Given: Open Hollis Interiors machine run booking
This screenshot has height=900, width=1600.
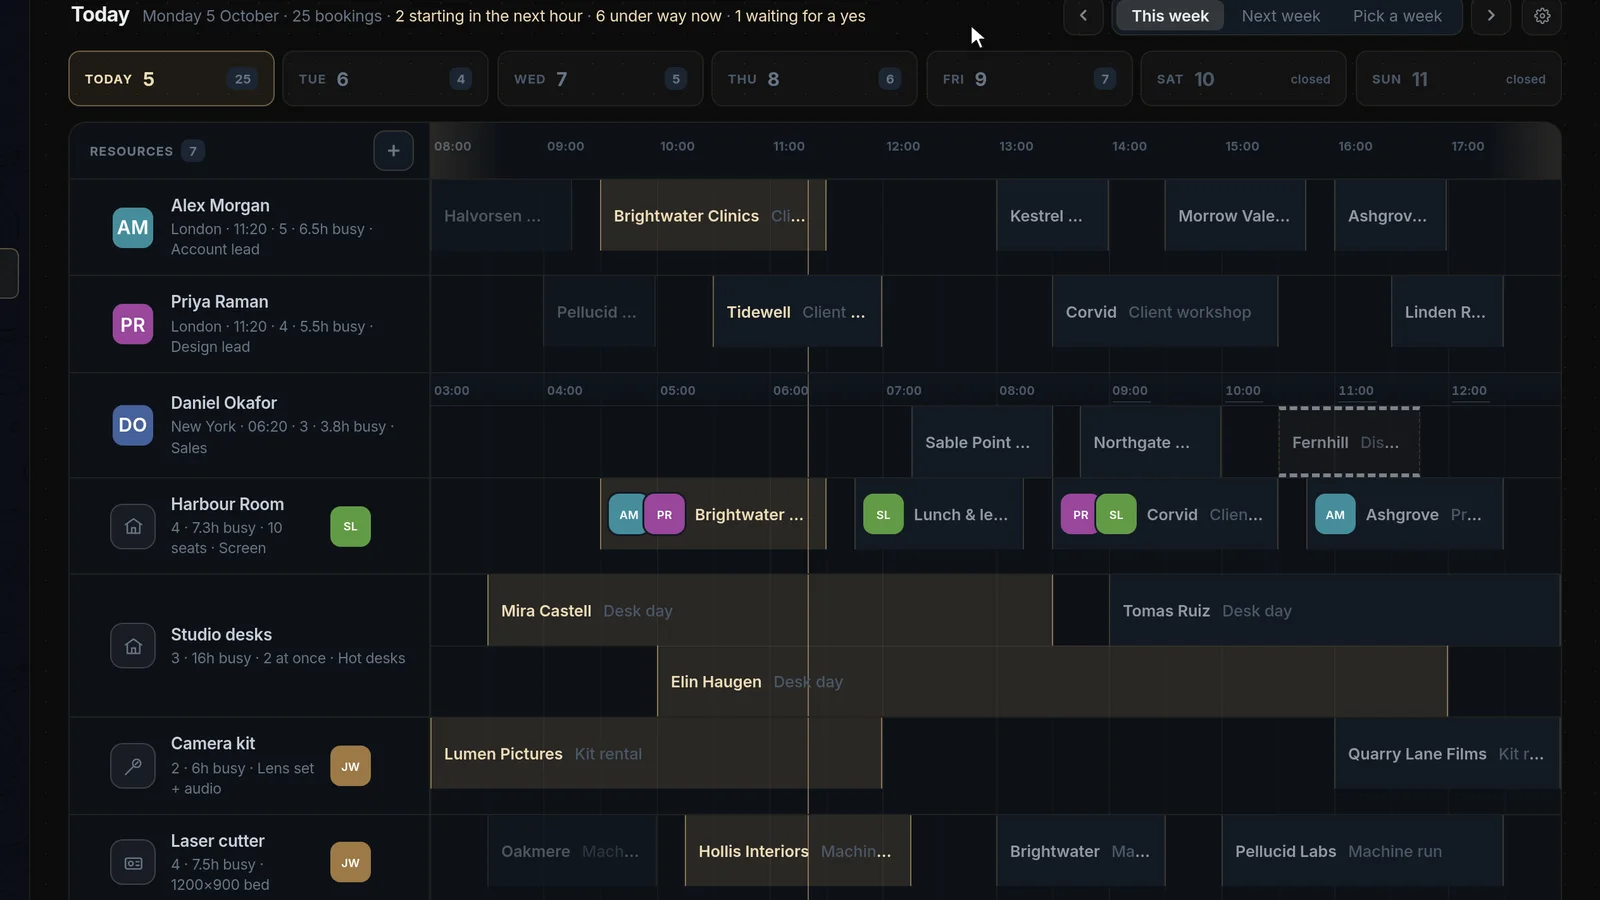Looking at the screenshot, I should tap(798, 851).
